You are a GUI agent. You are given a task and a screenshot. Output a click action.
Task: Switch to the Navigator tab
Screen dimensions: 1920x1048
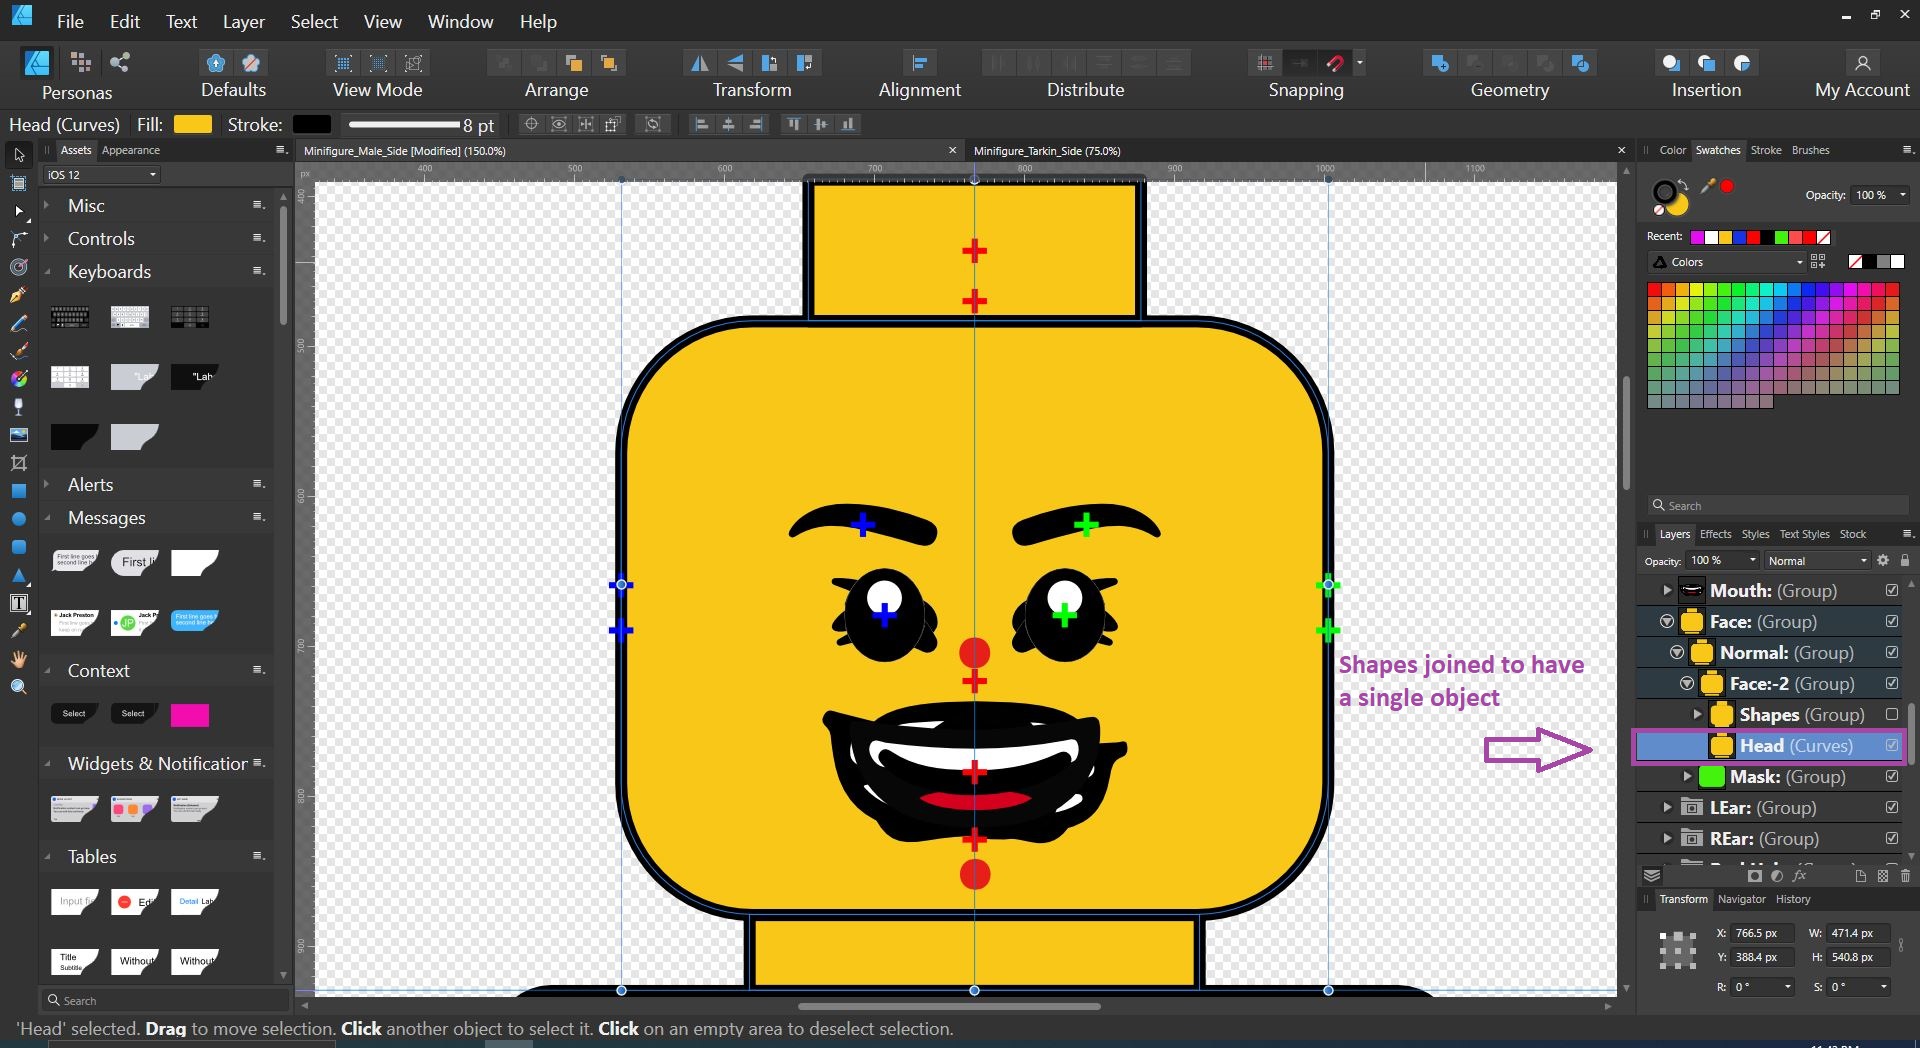tap(1742, 899)
